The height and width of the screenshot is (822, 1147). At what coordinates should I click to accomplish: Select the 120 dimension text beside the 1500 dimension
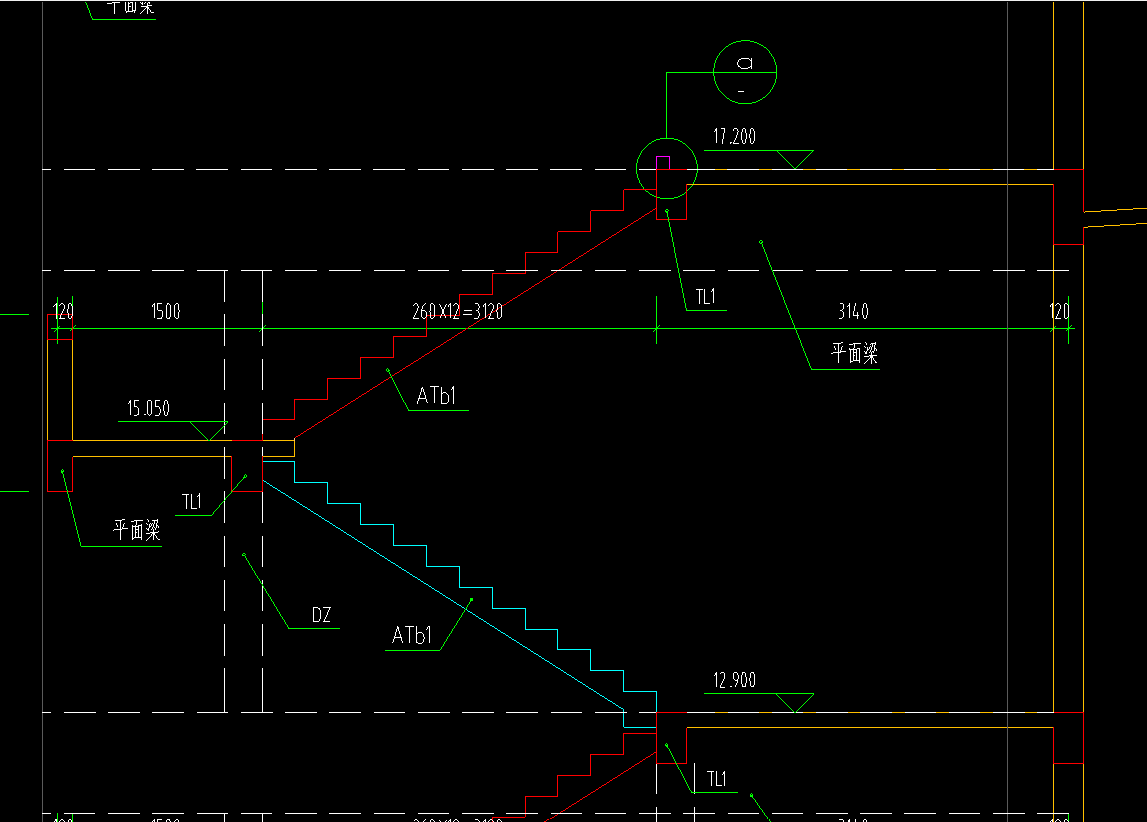click(x=64, y=312)
